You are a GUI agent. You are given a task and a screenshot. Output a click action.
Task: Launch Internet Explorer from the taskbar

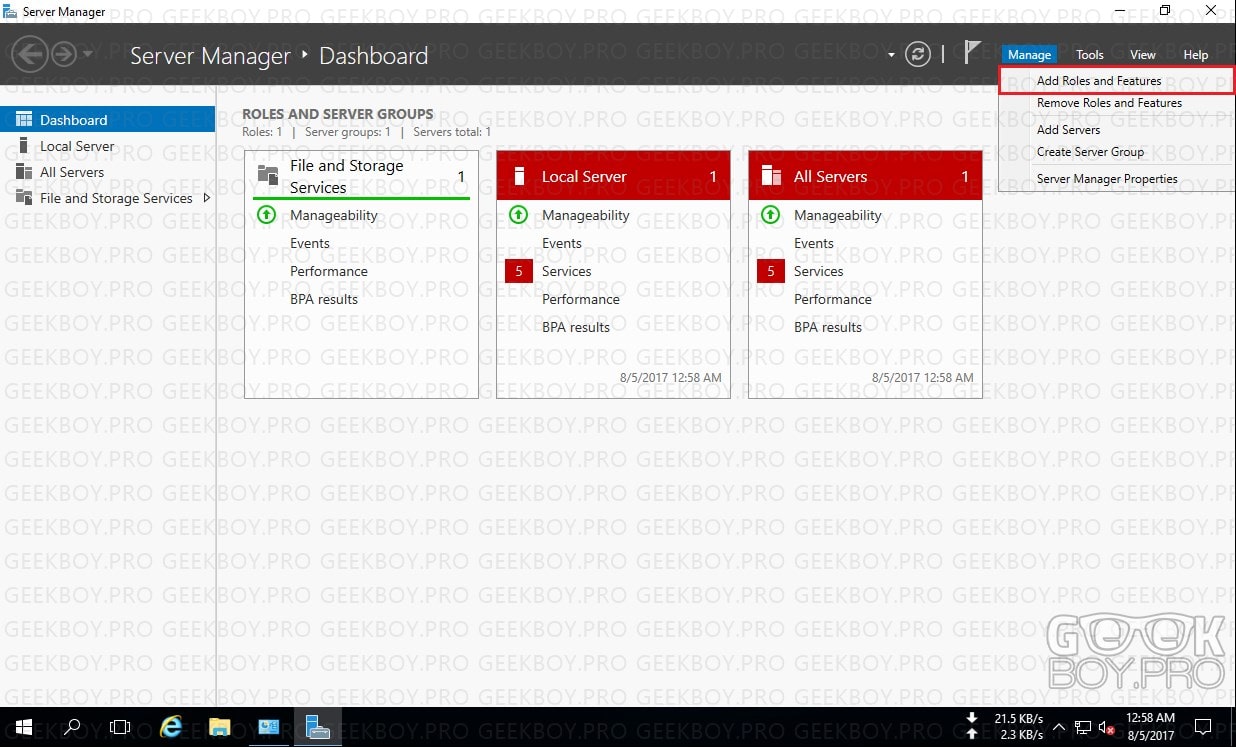[171, 727]
